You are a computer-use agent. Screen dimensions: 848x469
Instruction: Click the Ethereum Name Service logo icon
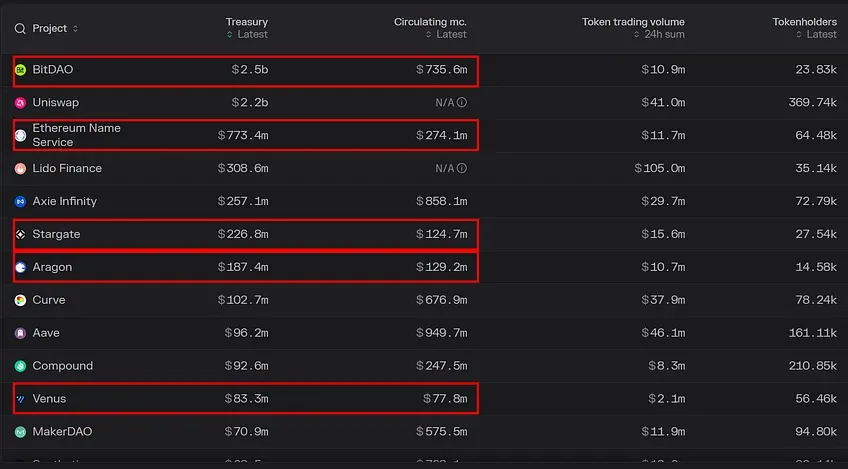20,135
